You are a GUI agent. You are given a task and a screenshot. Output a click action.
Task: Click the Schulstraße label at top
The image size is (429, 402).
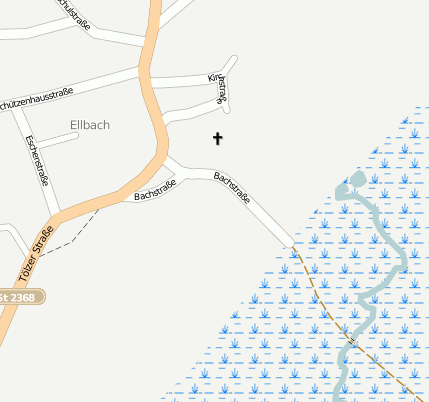point(74,14)
